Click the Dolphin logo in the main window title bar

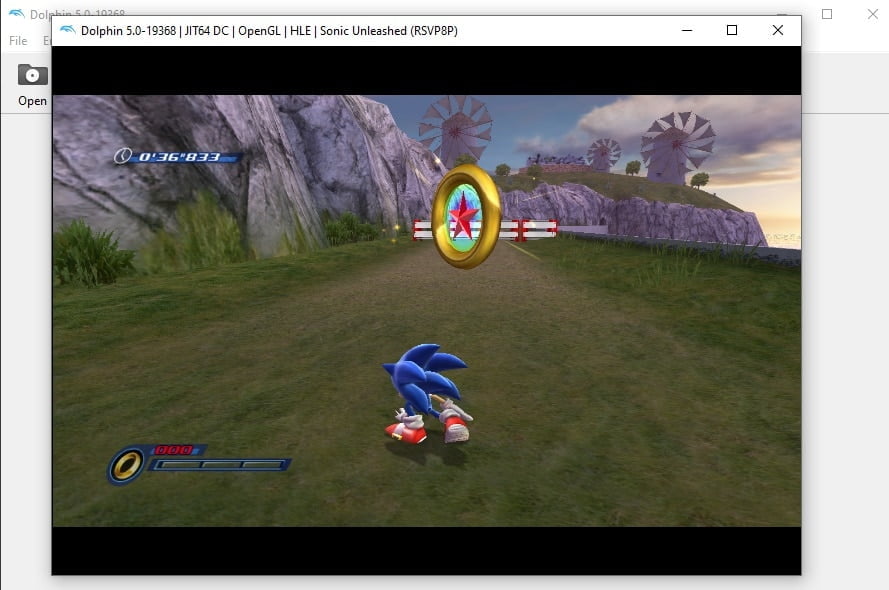click(16, 13)
